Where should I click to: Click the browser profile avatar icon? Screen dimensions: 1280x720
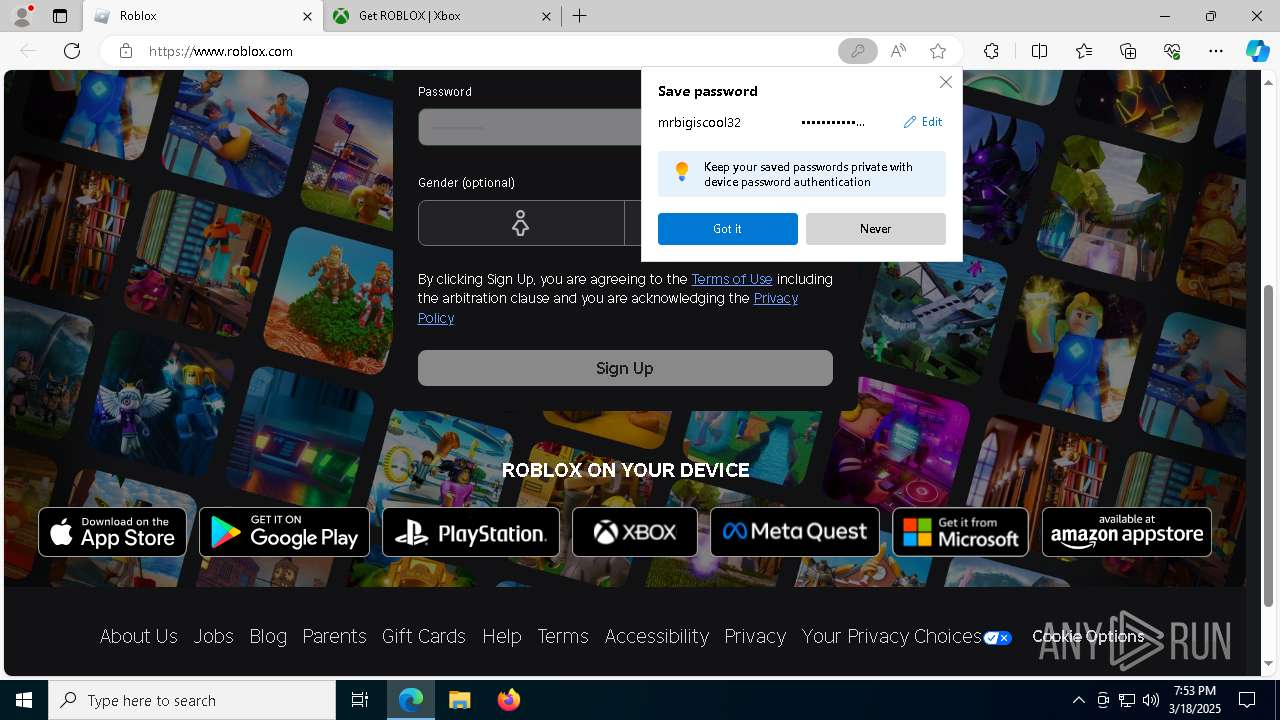[x=22, y=16]
